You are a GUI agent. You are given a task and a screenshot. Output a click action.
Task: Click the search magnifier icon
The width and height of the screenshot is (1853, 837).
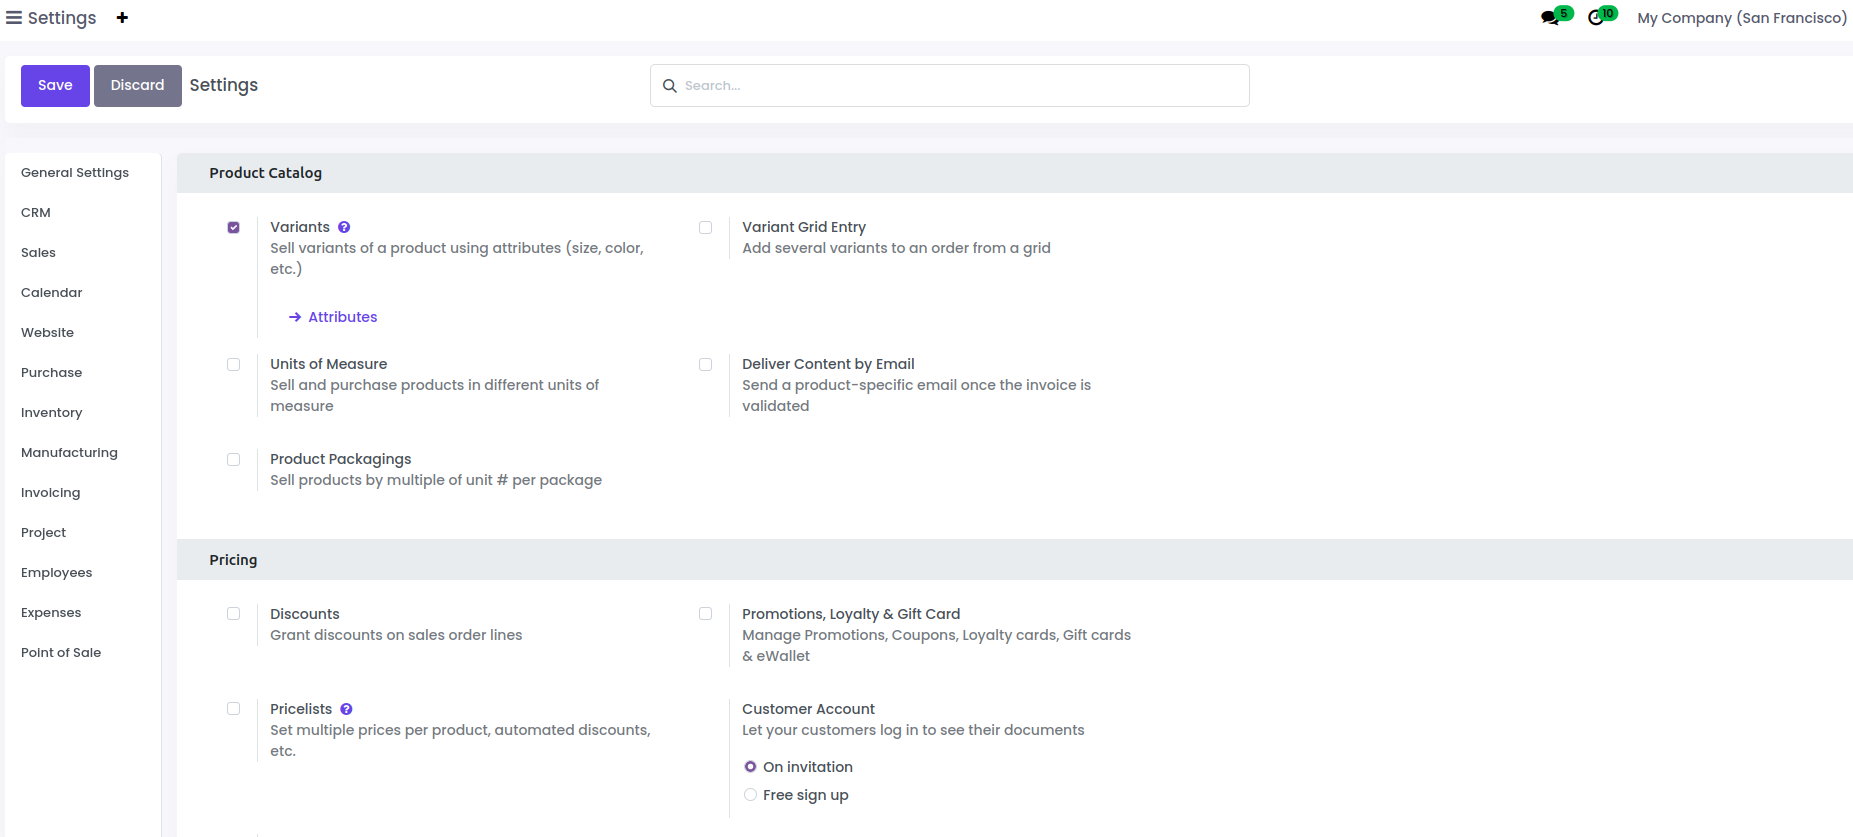670,86
